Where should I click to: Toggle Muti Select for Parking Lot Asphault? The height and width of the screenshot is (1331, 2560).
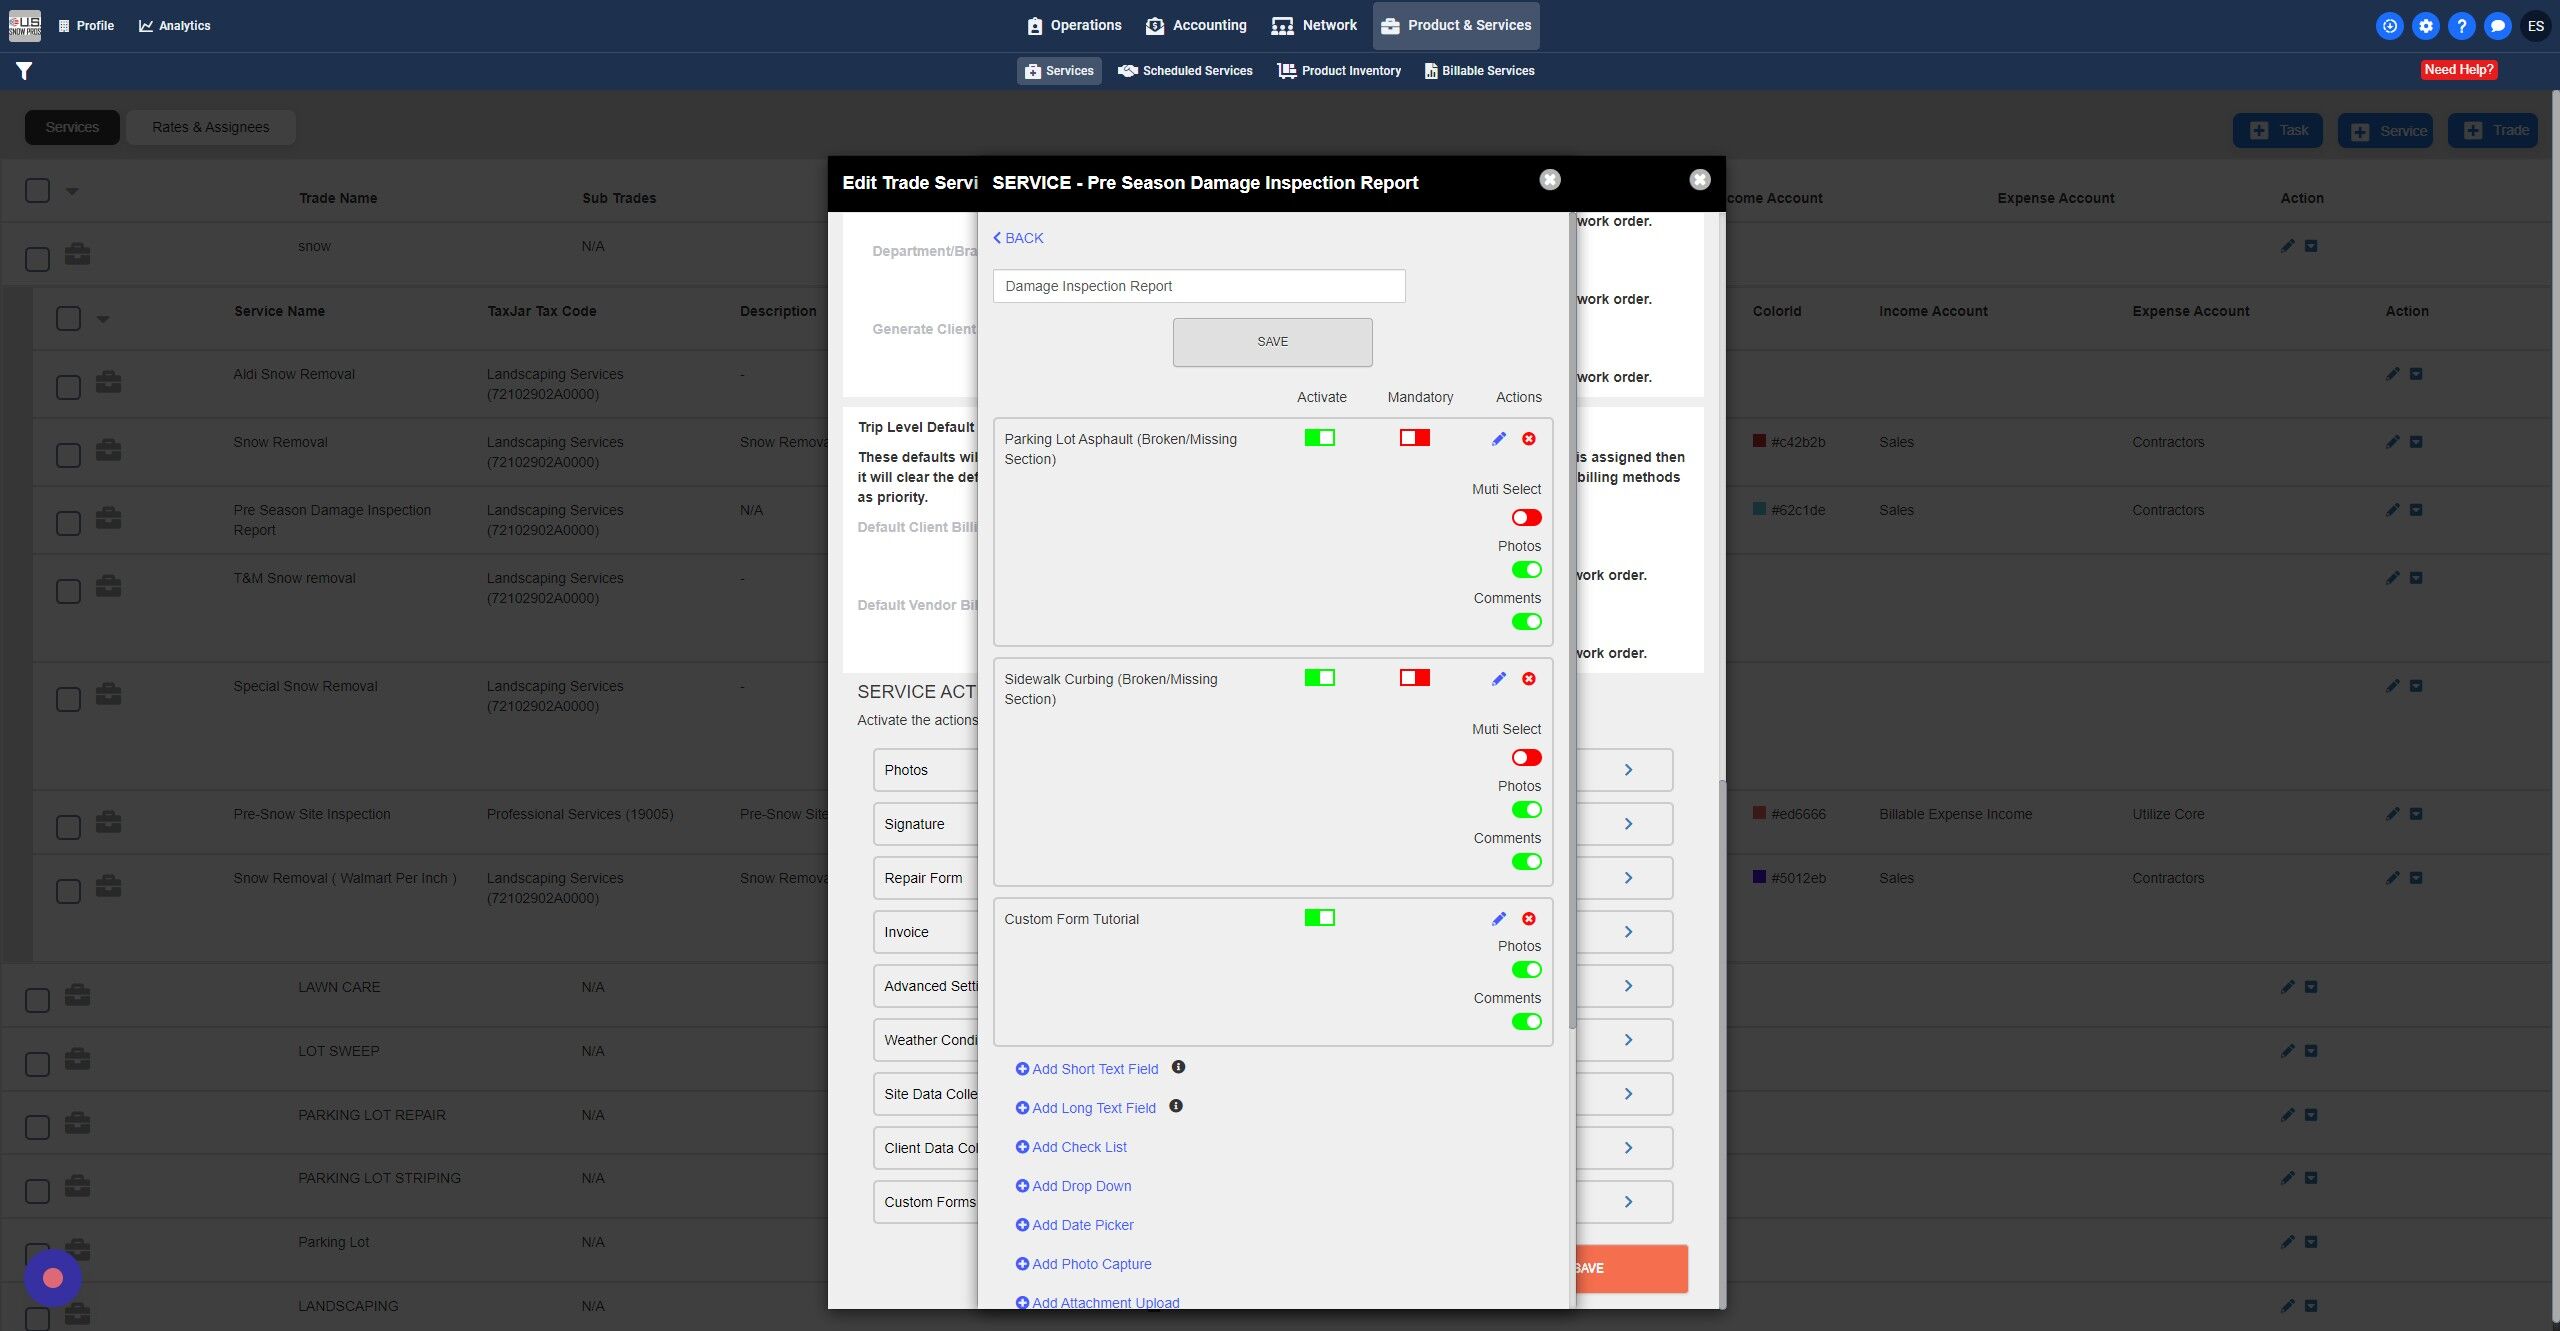(1526, 517)
